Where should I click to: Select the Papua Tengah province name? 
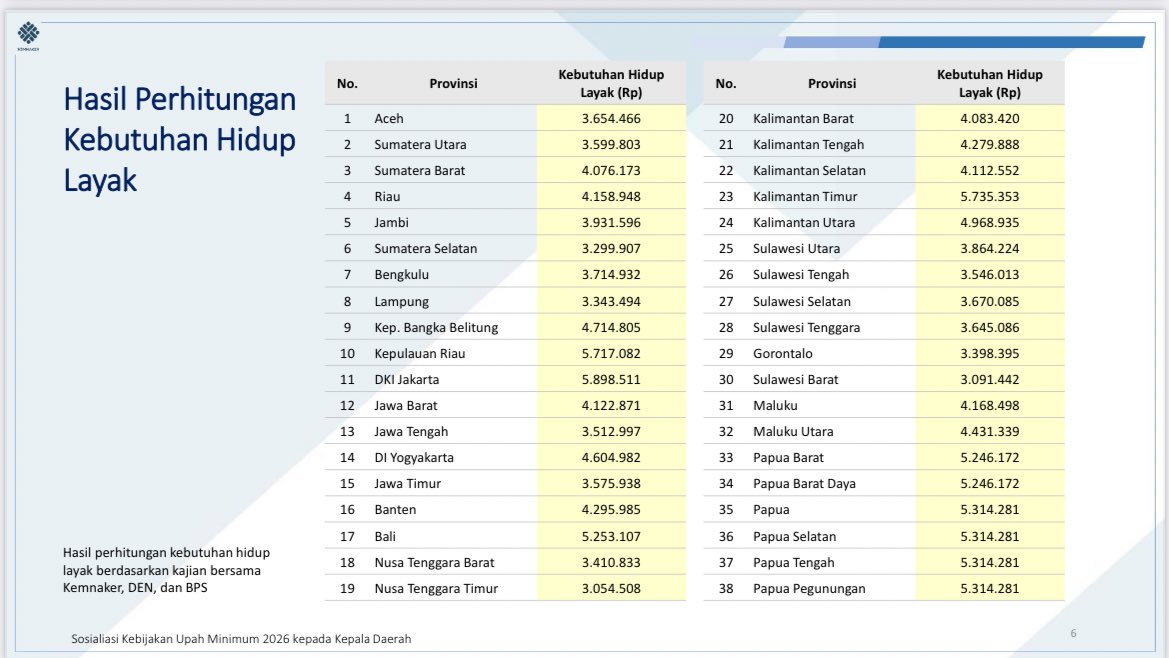[x=793, y=563]
